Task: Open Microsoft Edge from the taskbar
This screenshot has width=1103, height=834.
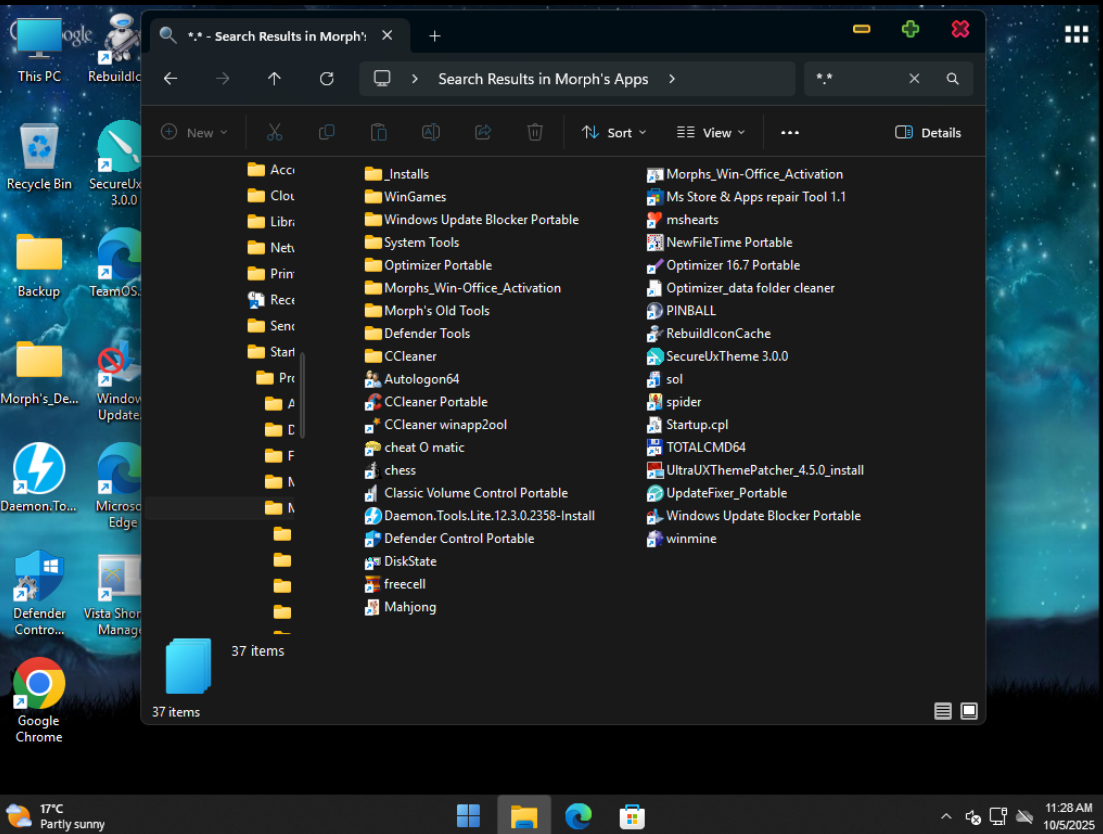Action: (x=578, y=816)
